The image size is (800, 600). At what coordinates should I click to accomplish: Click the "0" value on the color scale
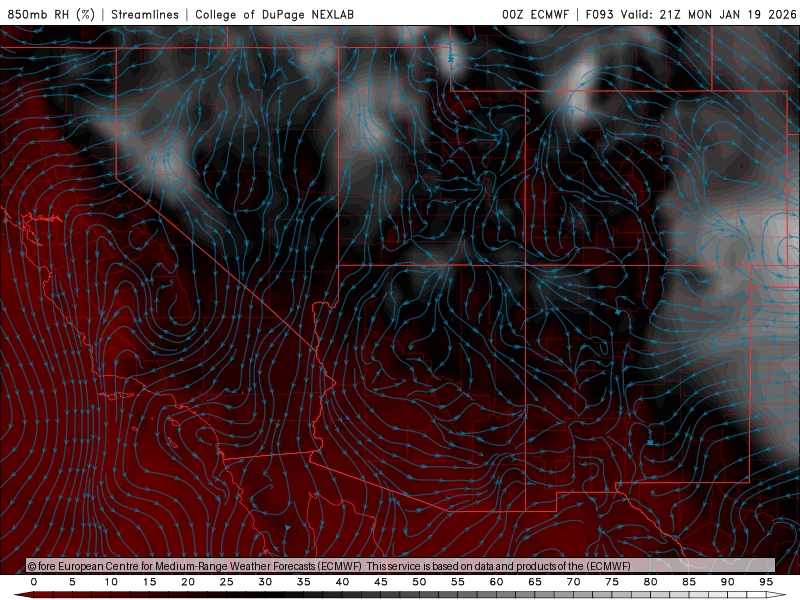34,582
